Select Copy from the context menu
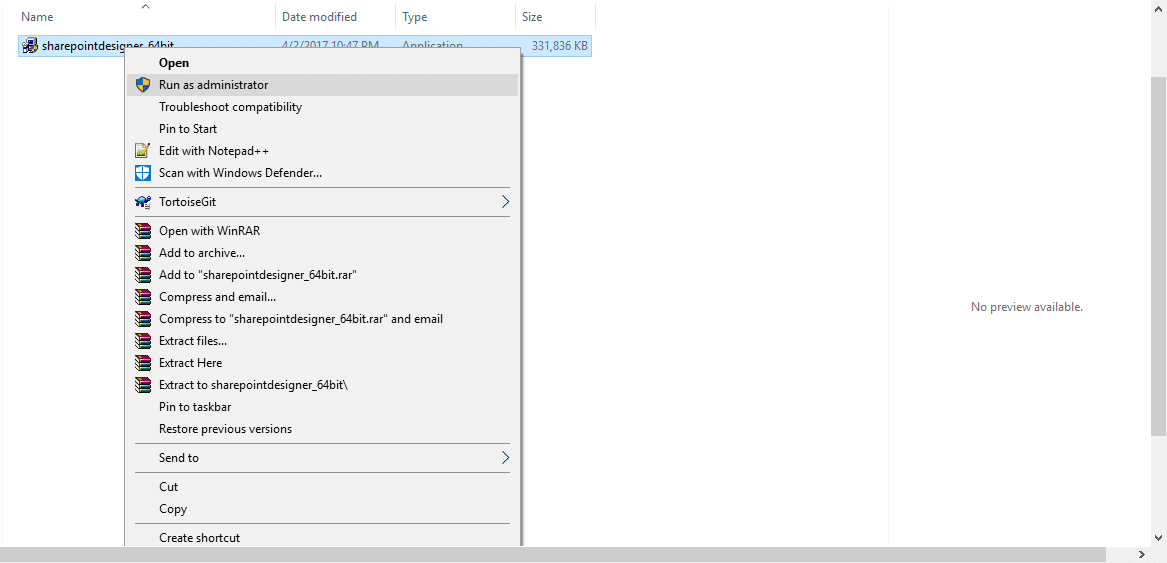The width and height of the screenshot is (1167, 563). tap(322, 509)
